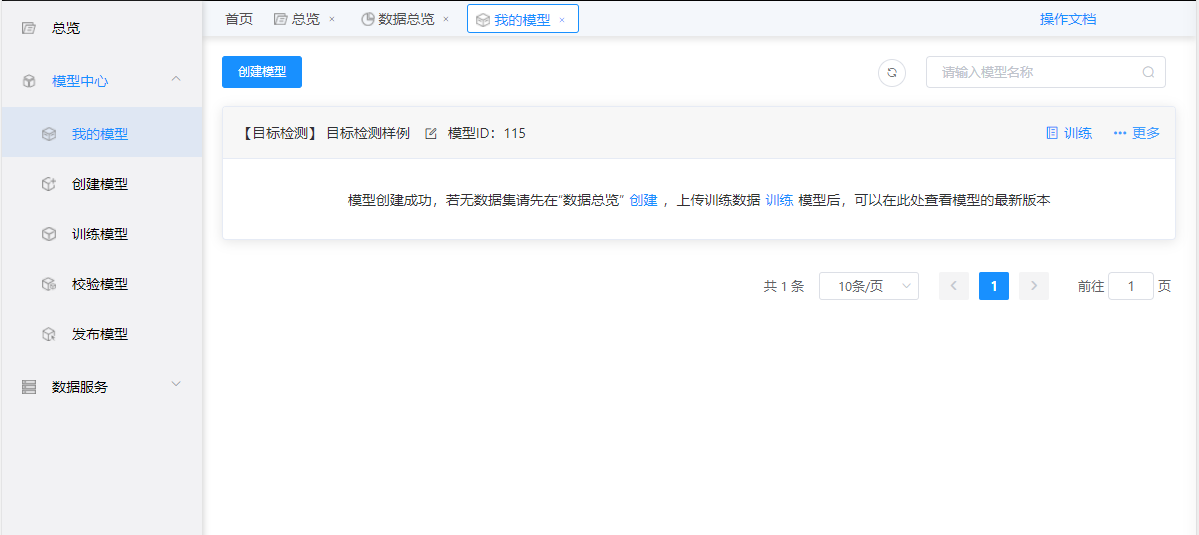
Task: Open the 10条/页 page size dropdown
Action: tap(869, 287)
